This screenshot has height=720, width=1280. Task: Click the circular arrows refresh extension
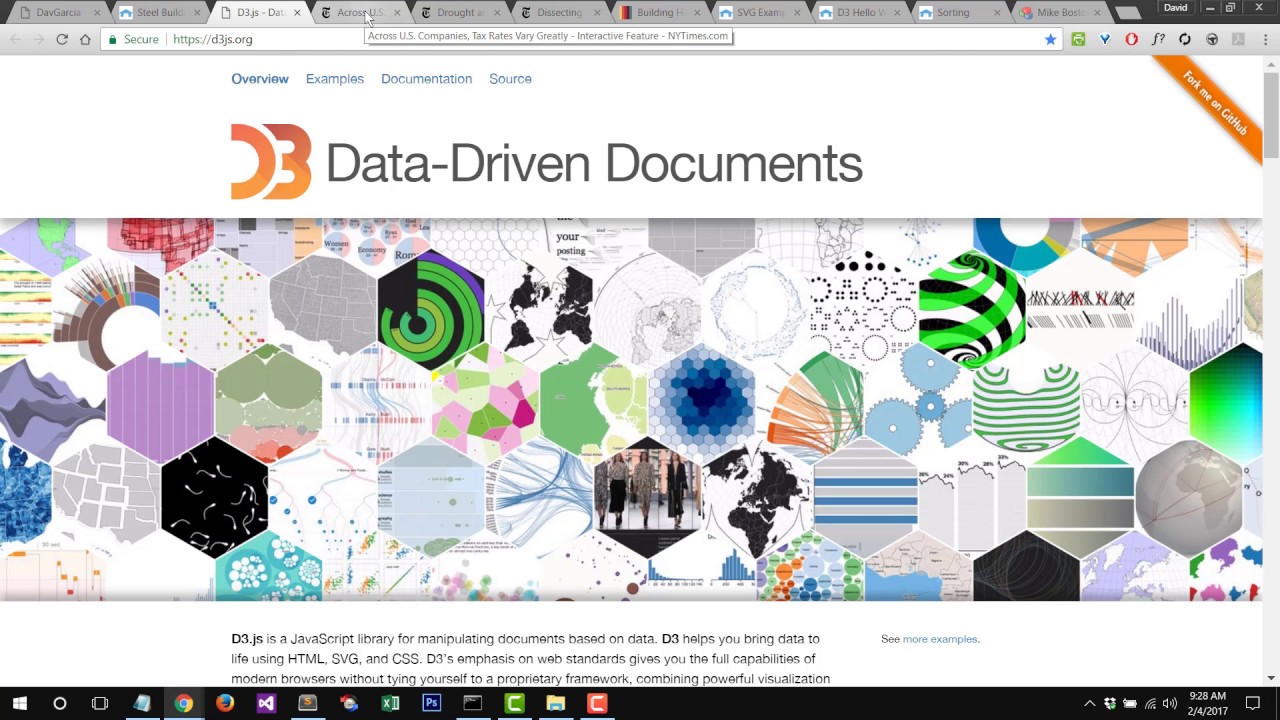pyautogui.click(x=1185, y=39)
